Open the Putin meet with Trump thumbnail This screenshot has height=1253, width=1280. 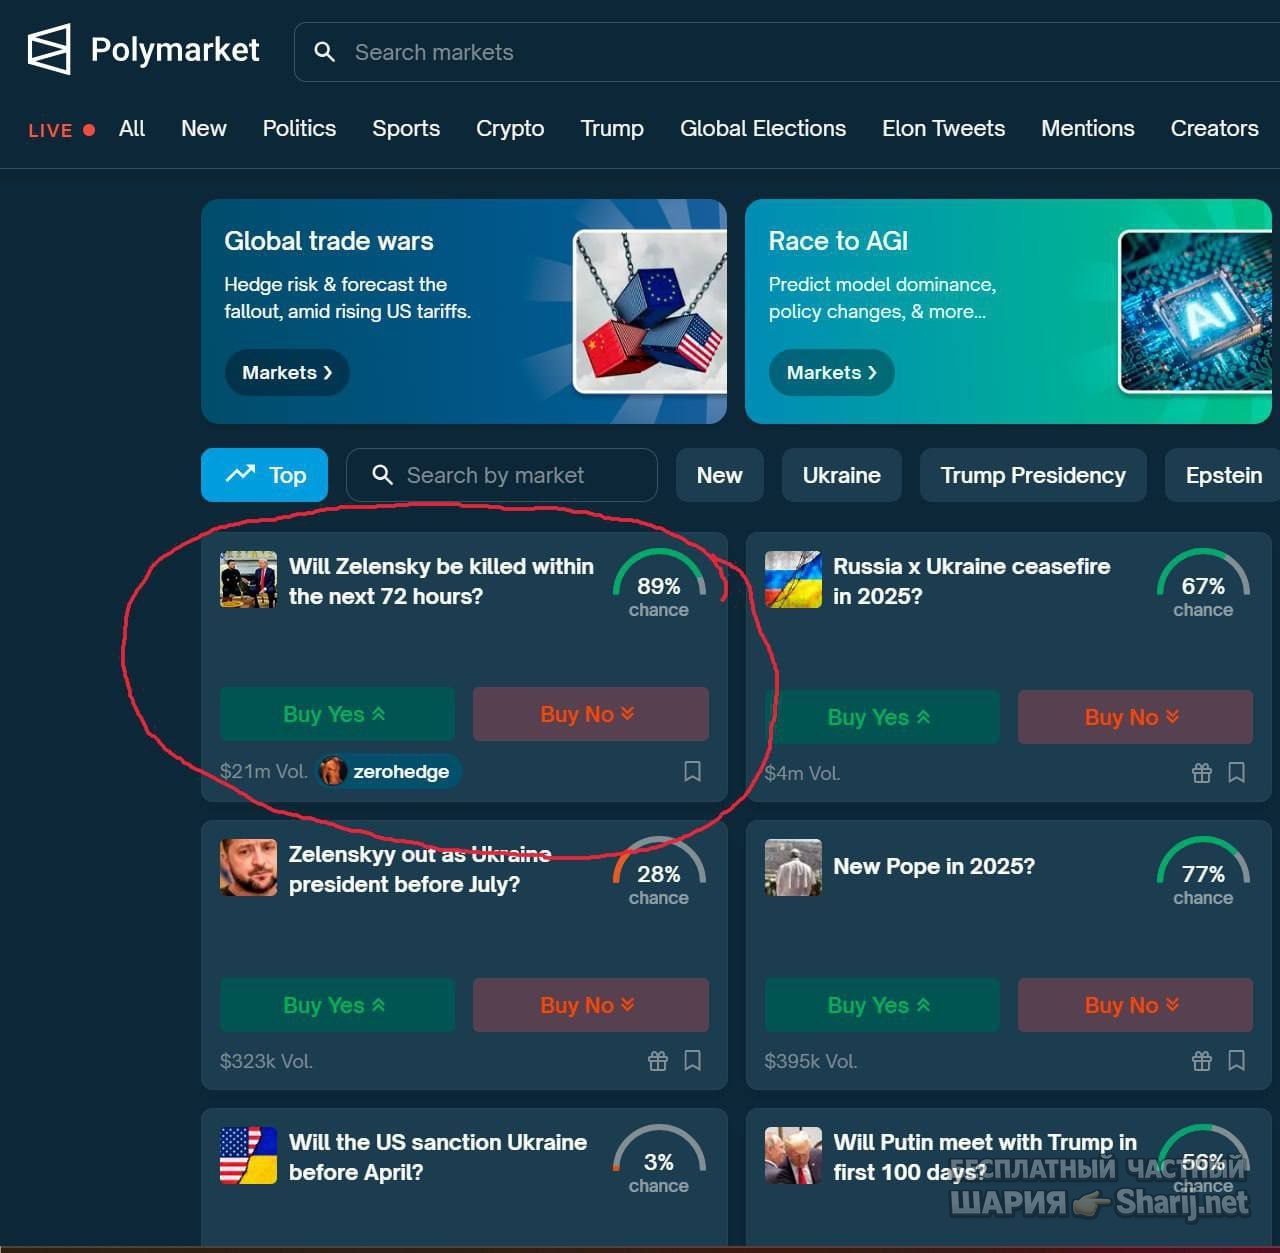click(793, 1155)
